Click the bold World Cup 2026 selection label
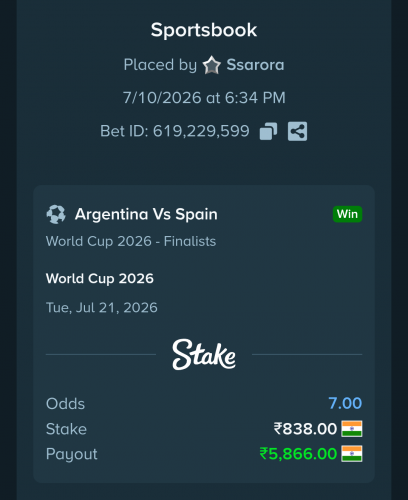This screenshot has height=500, width=408. pyautogui.click(x=100, y=278)
